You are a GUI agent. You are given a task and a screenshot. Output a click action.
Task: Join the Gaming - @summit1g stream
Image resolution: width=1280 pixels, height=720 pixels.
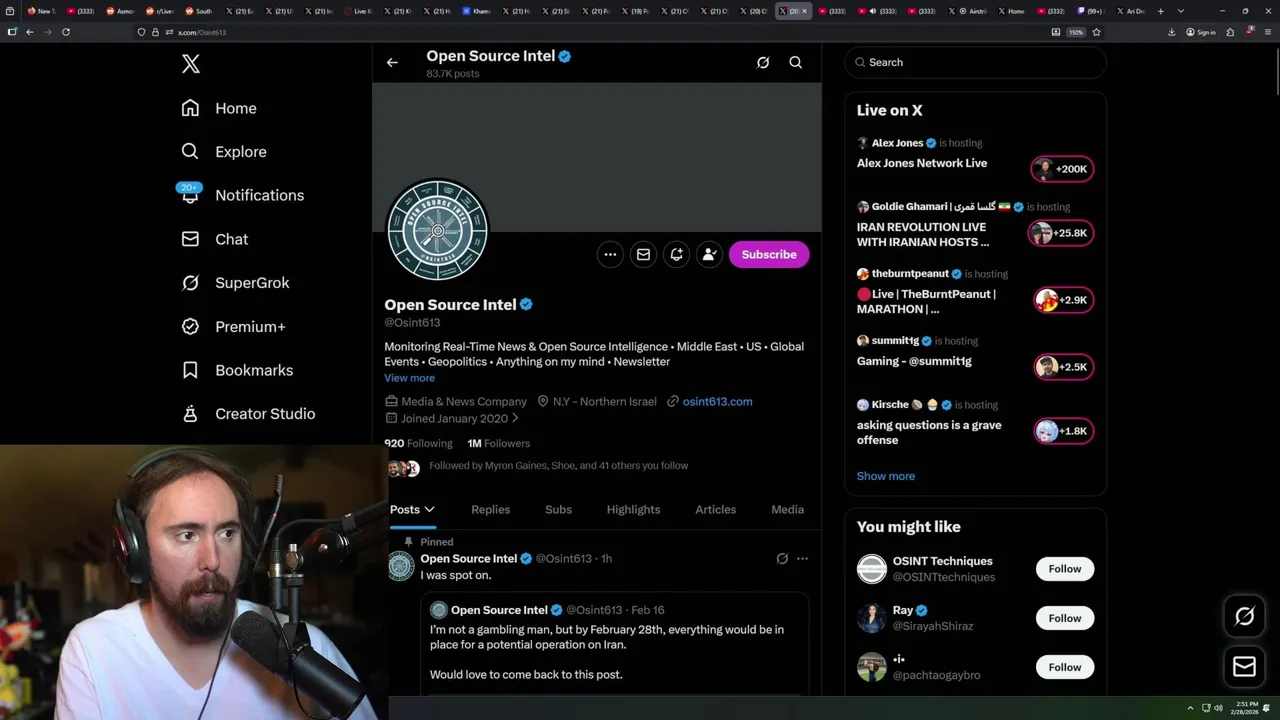[914, 361]
